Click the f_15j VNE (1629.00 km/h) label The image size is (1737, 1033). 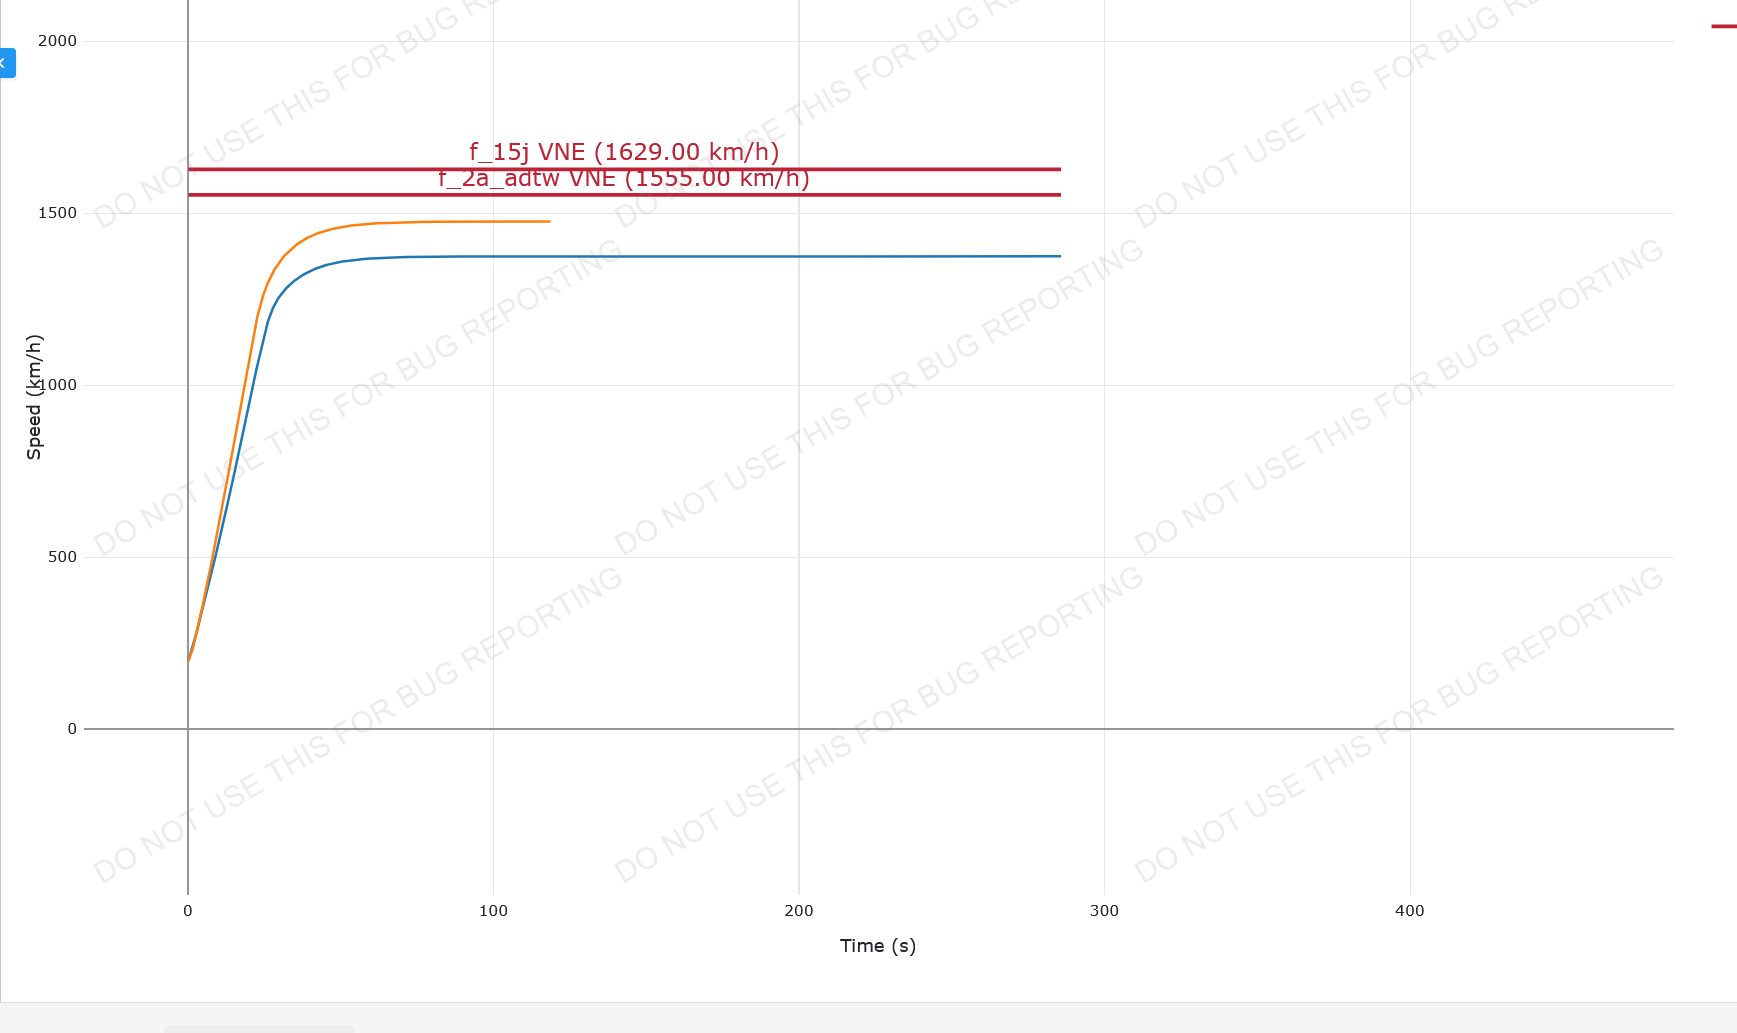point(624,152)
